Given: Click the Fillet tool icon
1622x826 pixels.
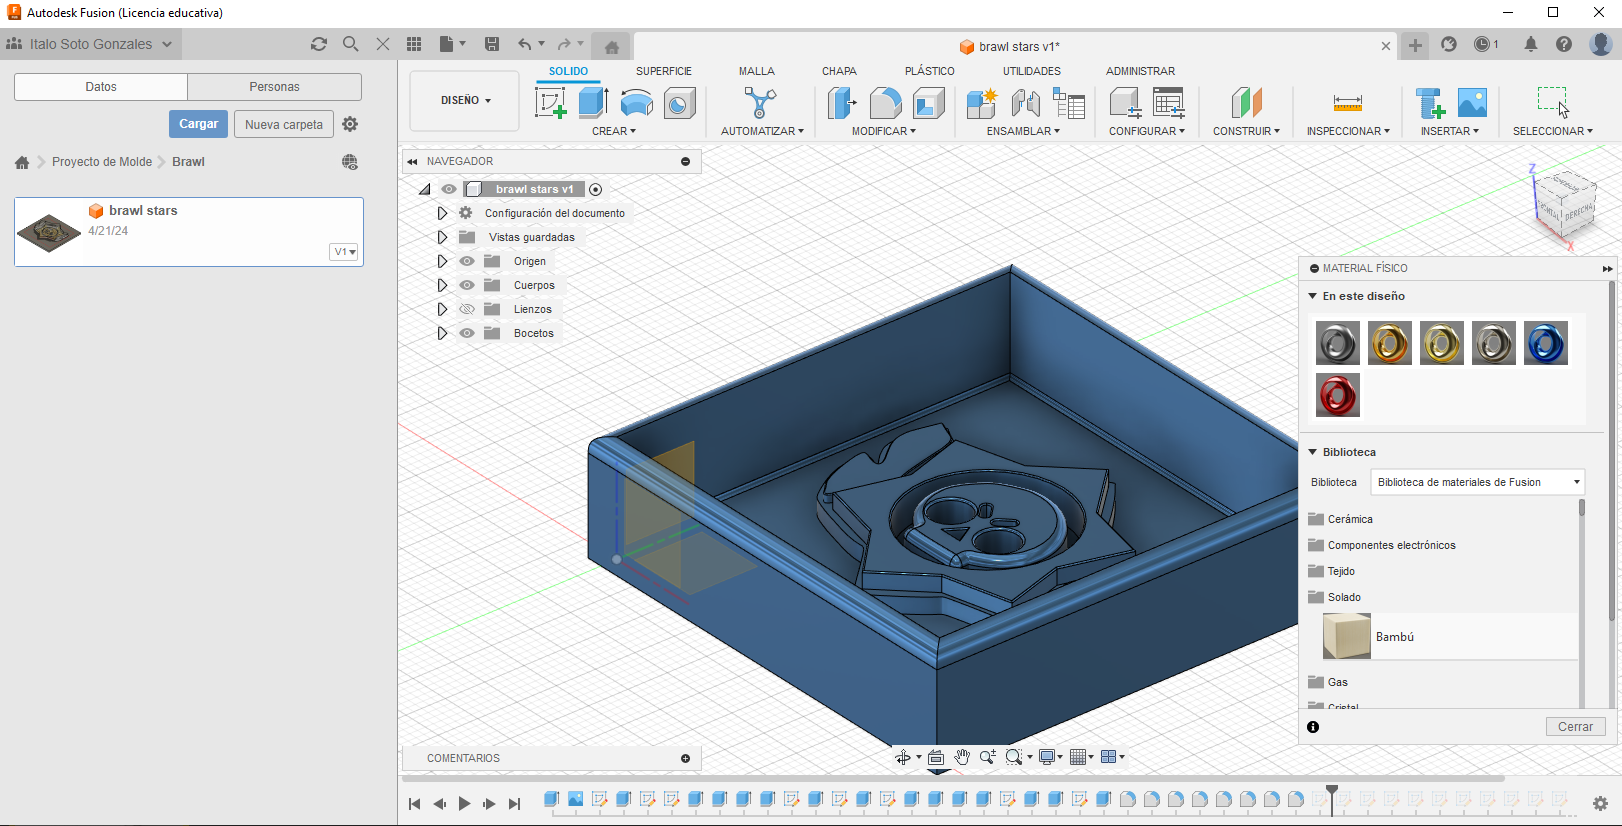Looking at the screenshot, I should pyautogui.click(x=886, y=103).
